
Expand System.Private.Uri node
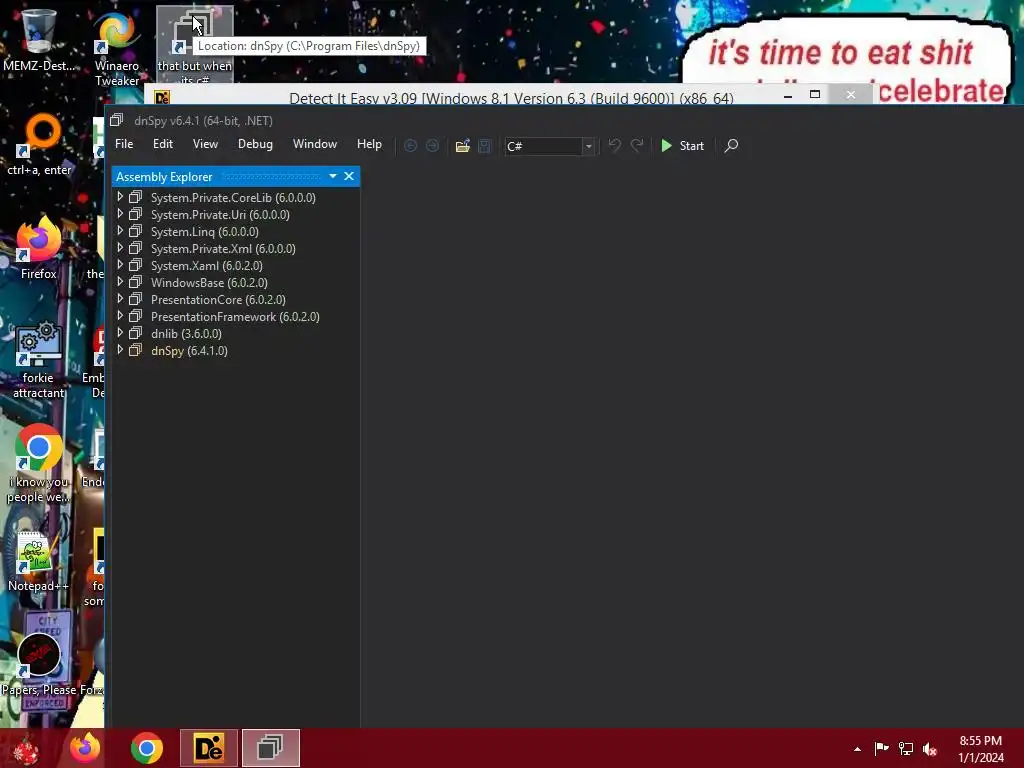coord(120,214)
